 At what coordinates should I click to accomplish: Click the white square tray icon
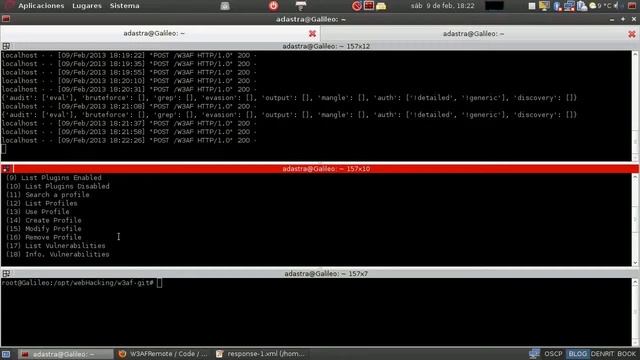532,6
